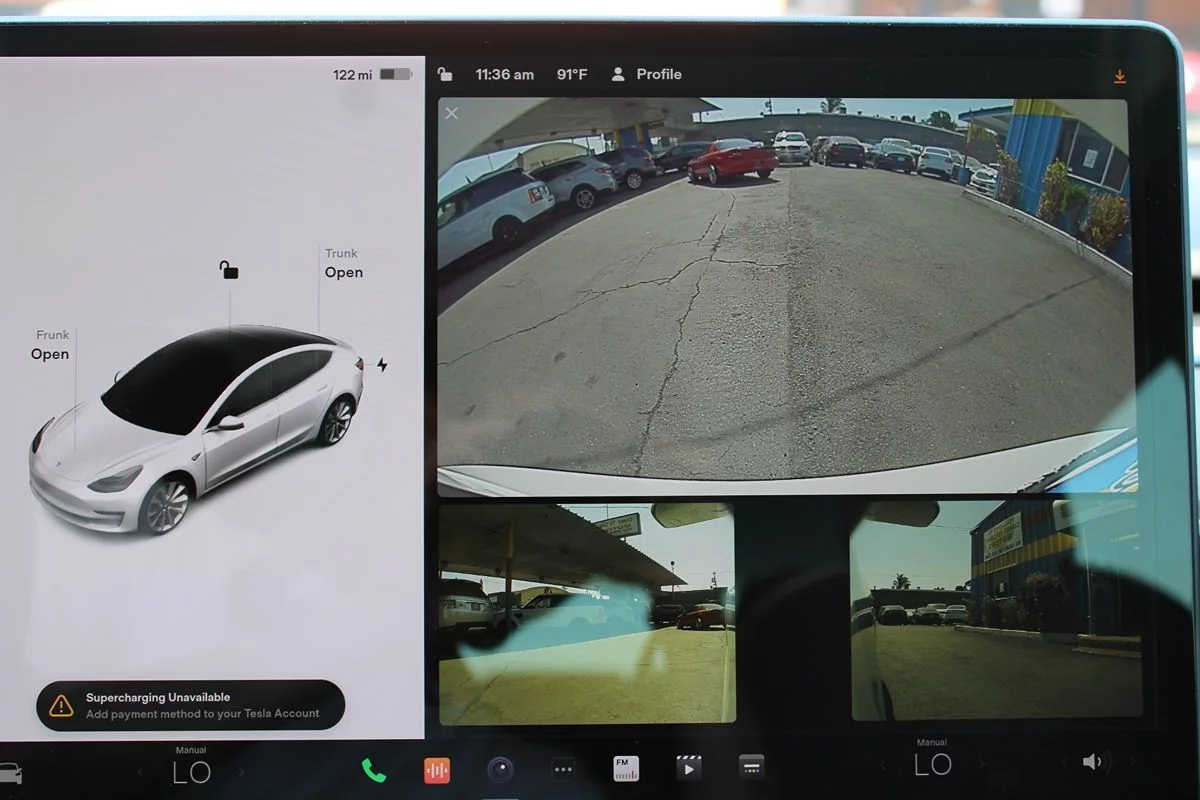
Task: Open the orange audio waveform app
Action: pos(437,769)
